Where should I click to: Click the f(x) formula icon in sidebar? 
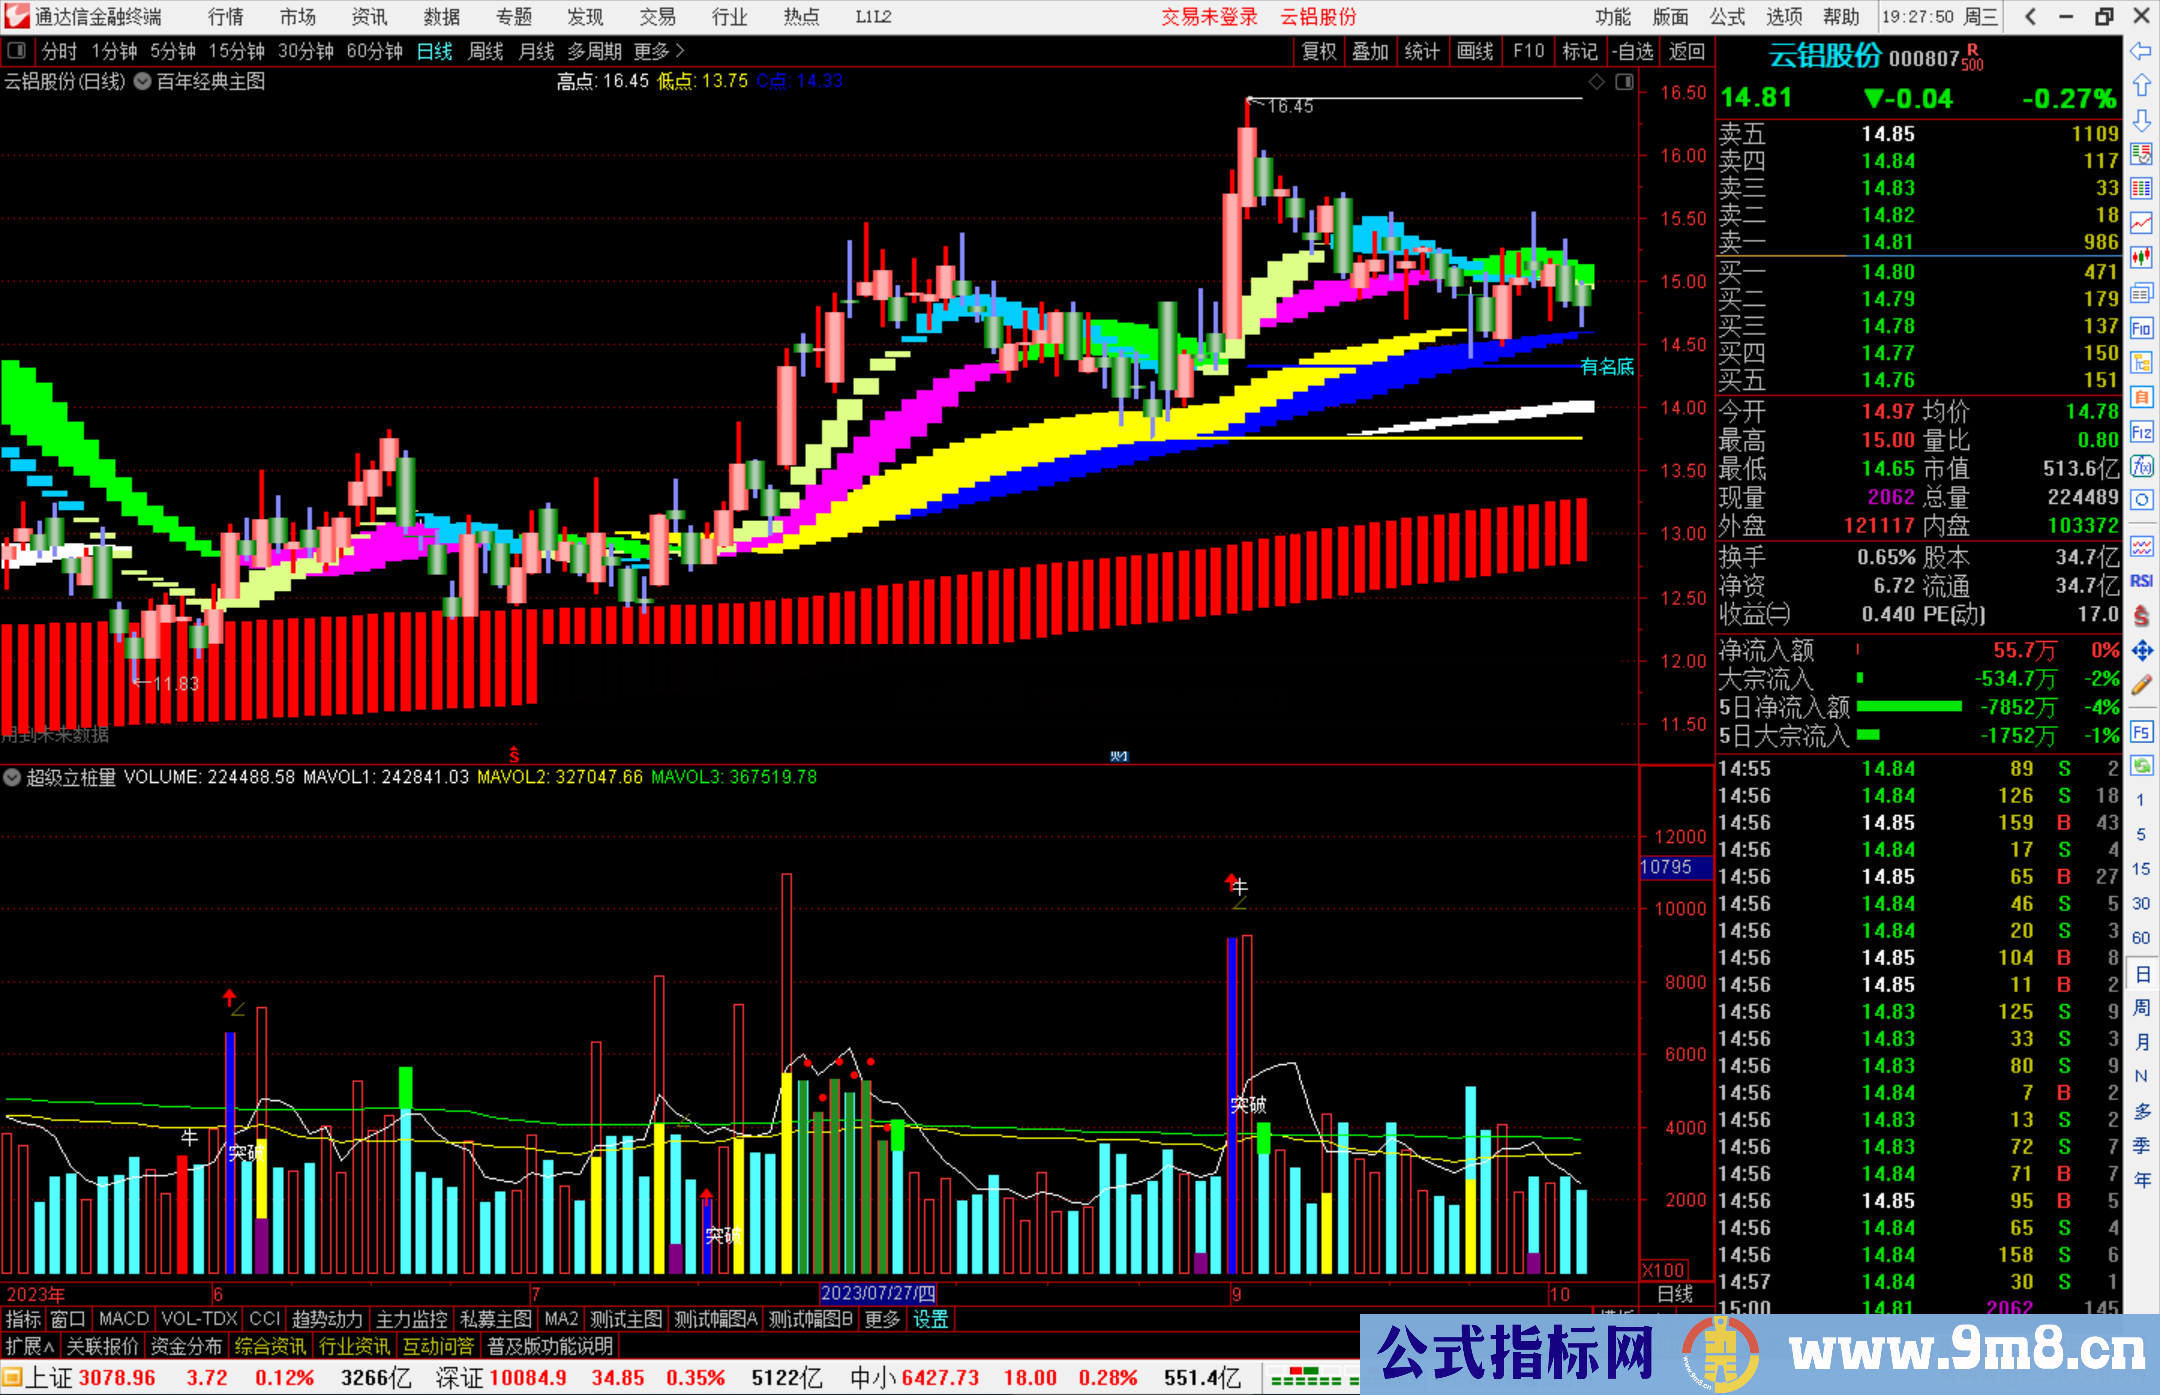2141,466
